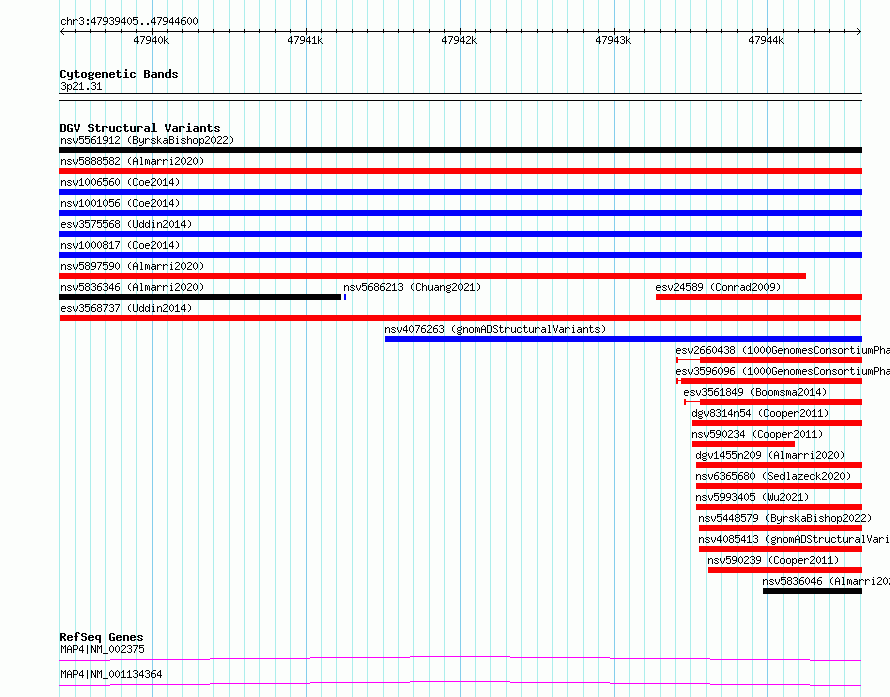Select the black nsv5561912 variant bar
Viewport: 890px width, 697px height.
coord(460,150)
